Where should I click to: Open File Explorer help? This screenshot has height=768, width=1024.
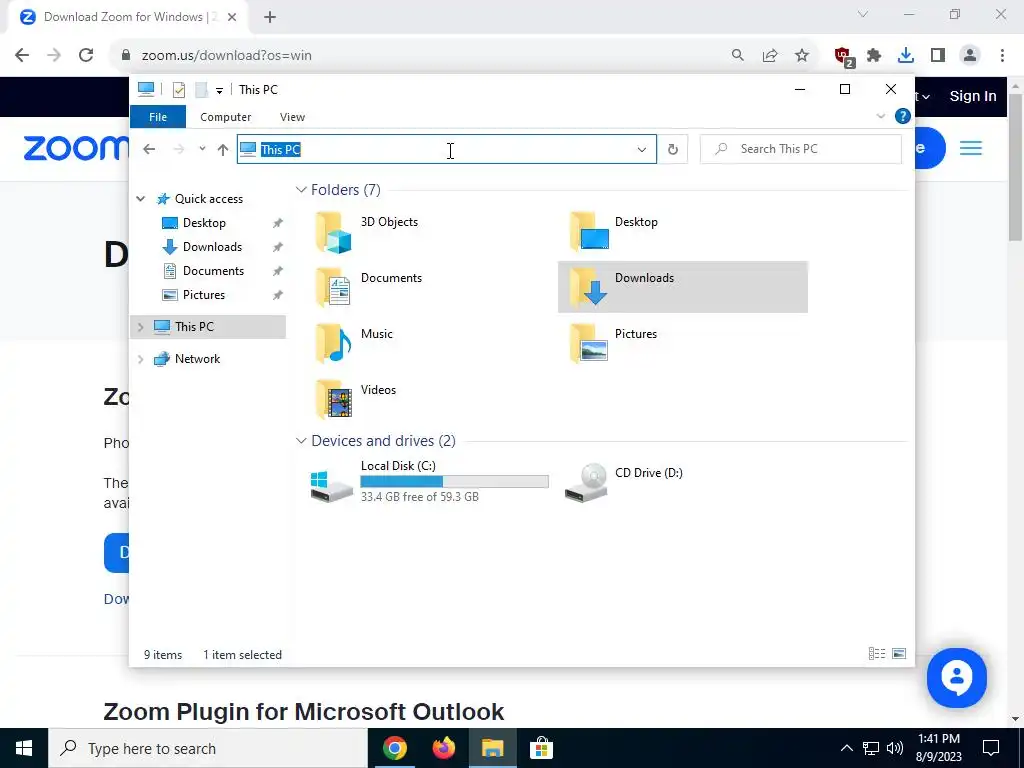[x=903, y=116]
